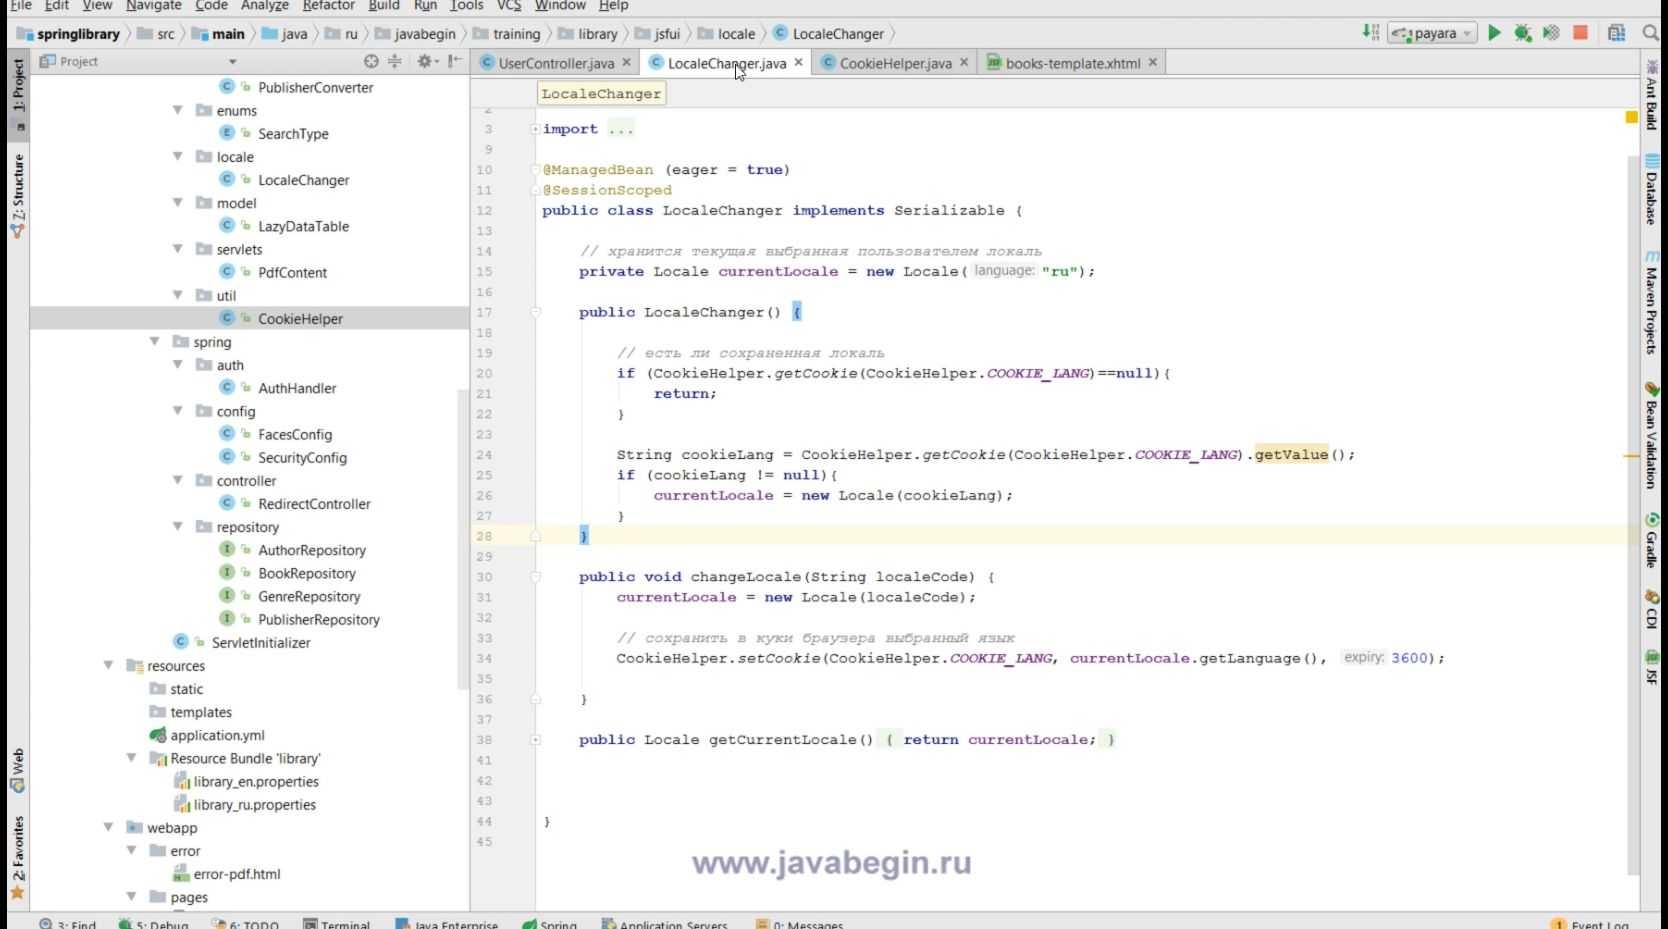
Task: Open the Project view type dropdown
Action: pos(233,62)
